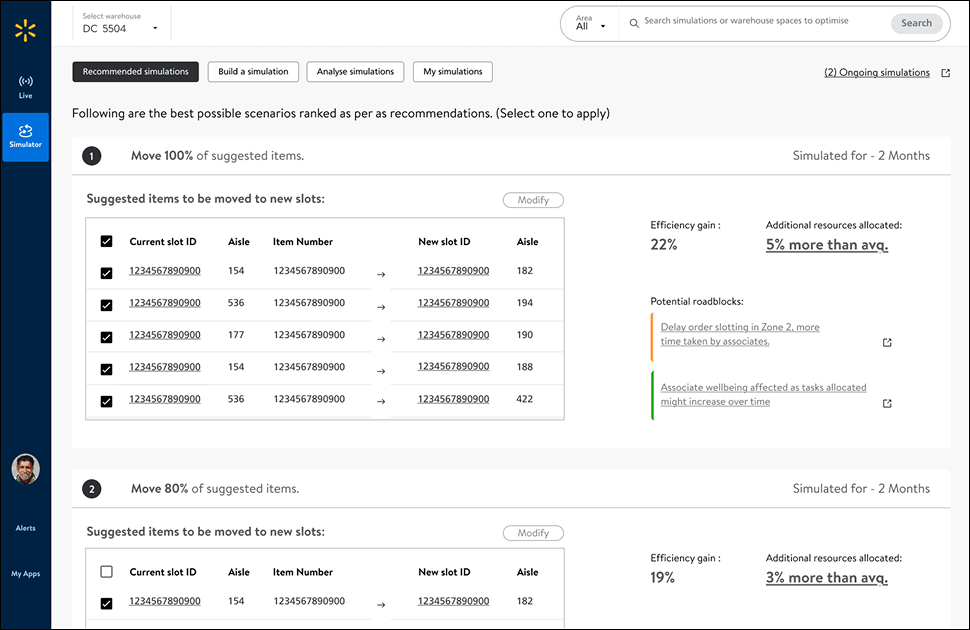Open the Area All dropdown
This screenshot has height=630, width=970.
pyautogui.click(x=590, y=24)
